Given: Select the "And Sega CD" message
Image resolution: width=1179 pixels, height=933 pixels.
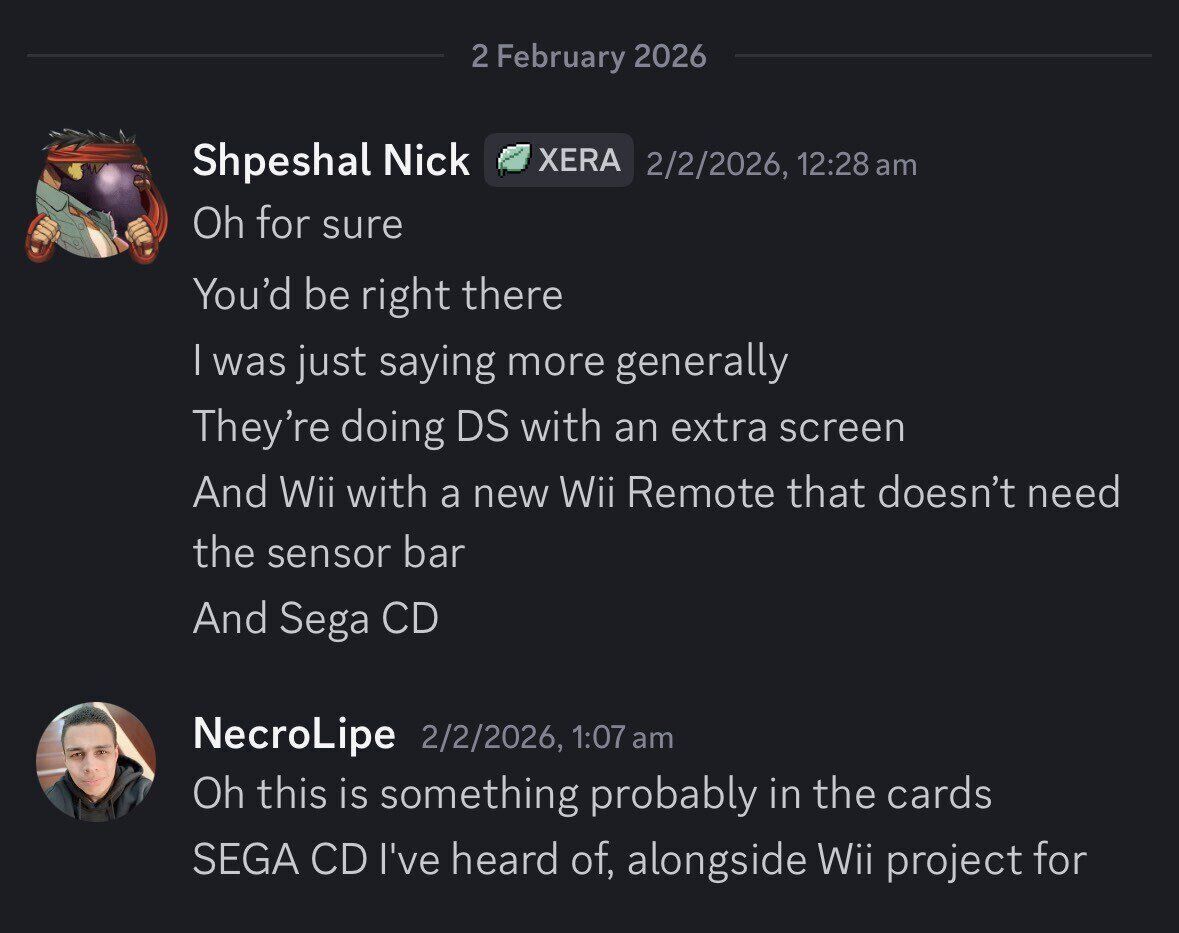Looking at the screenshot, I should (316, 619).
